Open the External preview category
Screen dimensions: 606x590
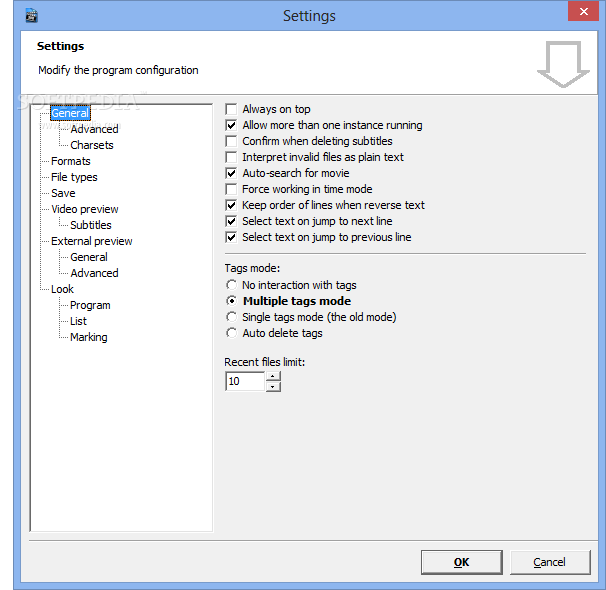click(x=92, y=241)
